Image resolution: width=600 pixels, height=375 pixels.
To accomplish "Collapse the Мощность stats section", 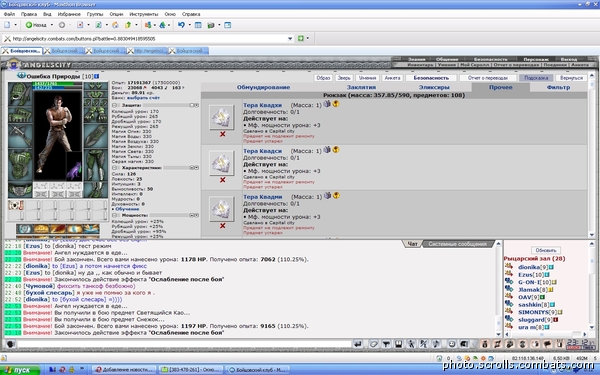I will tap(114, 215).
